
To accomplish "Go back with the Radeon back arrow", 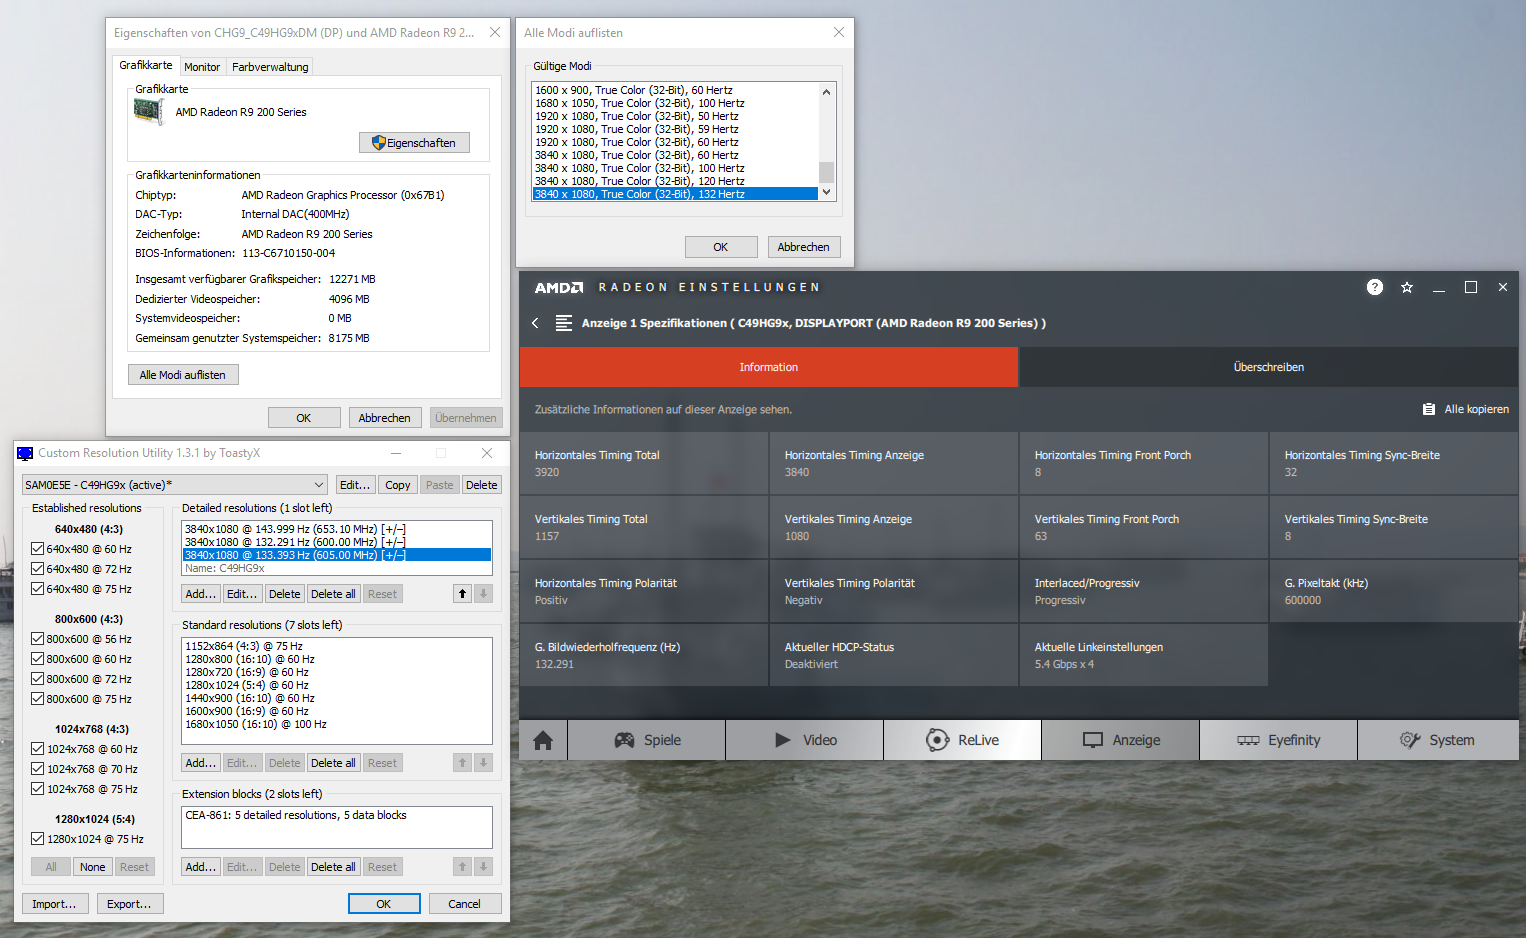I will click(535, 323).
